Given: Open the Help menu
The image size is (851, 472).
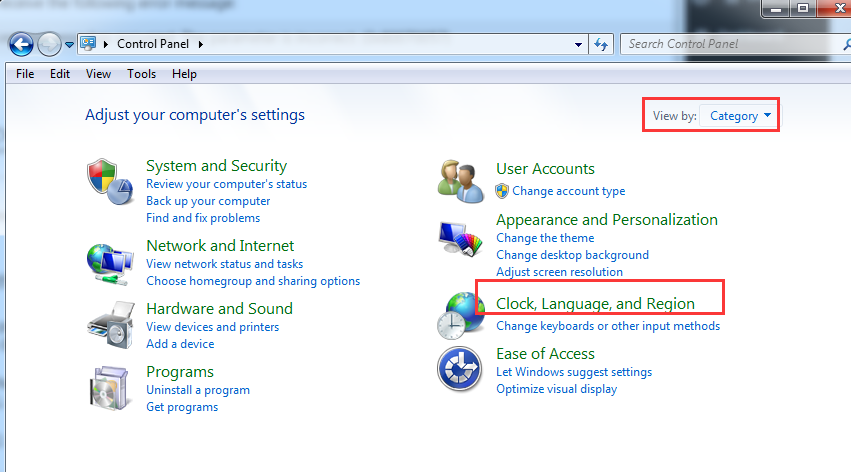Looking at the screenshot, I should pyautogui.click(x=184, y=74).
